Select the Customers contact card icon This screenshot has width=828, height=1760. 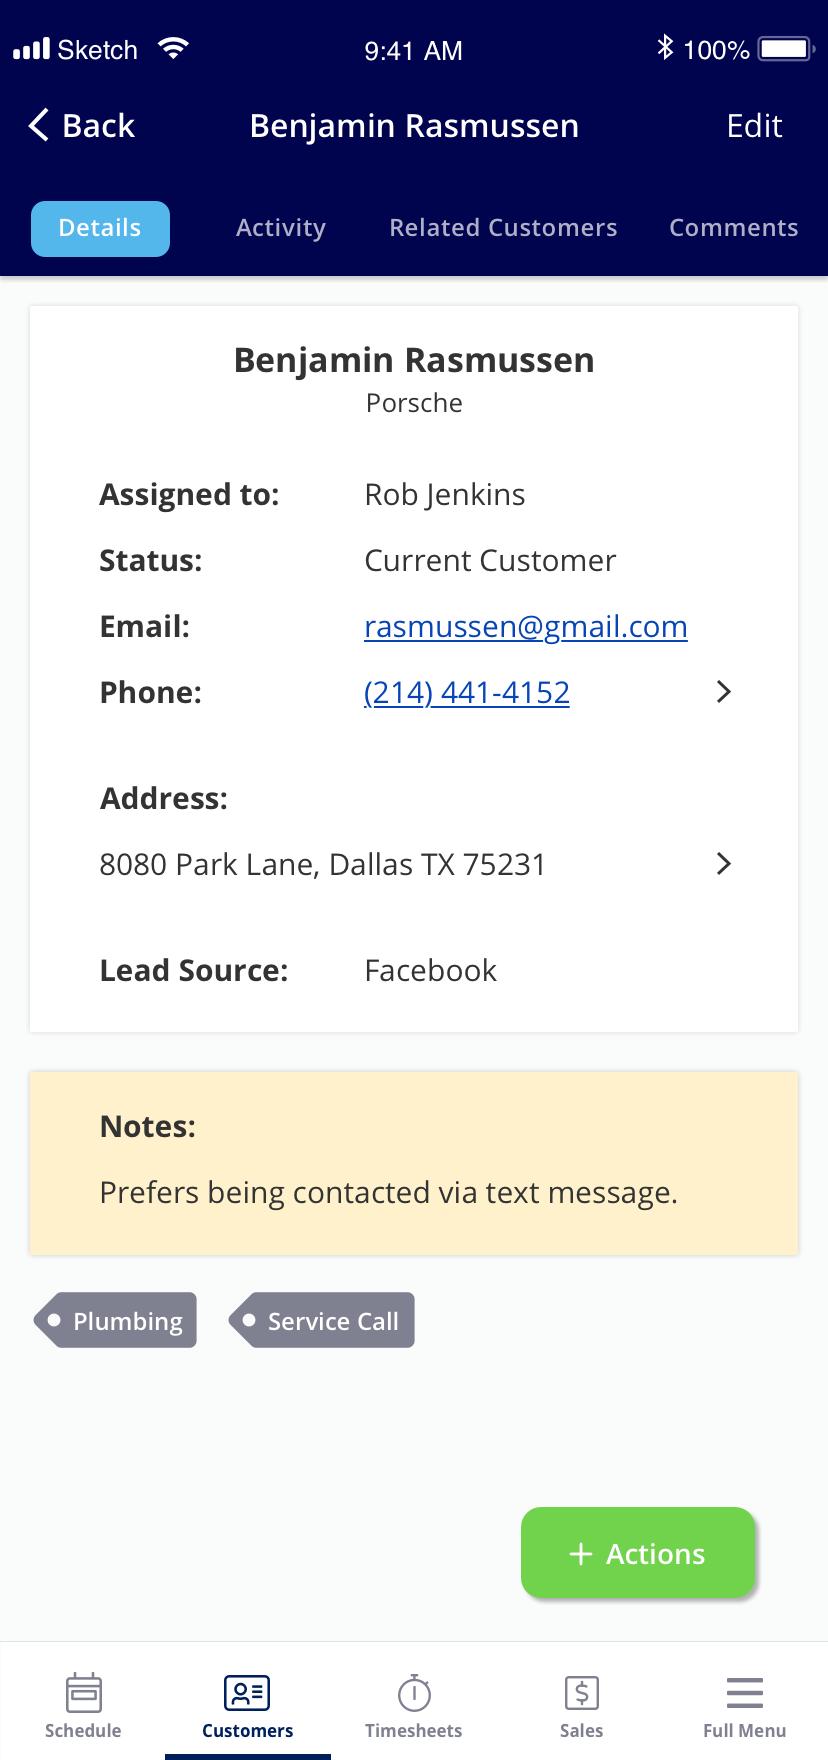pyautogui.click(x=247, y=1692)
